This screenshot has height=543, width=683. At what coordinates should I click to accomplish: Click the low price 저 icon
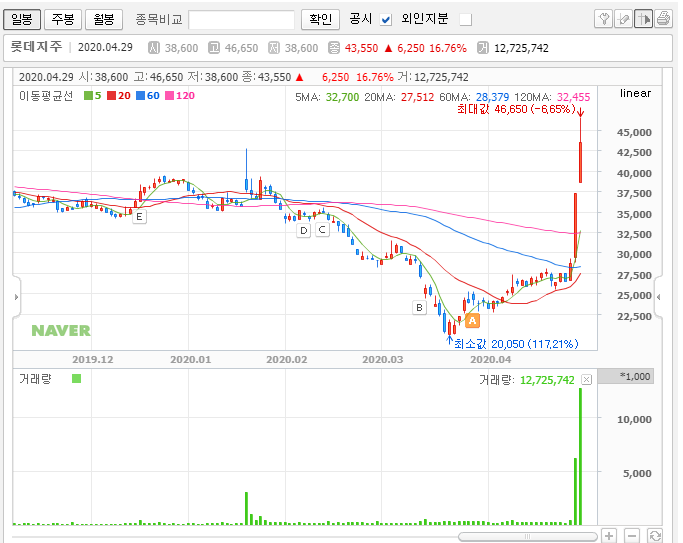(274, 48)
